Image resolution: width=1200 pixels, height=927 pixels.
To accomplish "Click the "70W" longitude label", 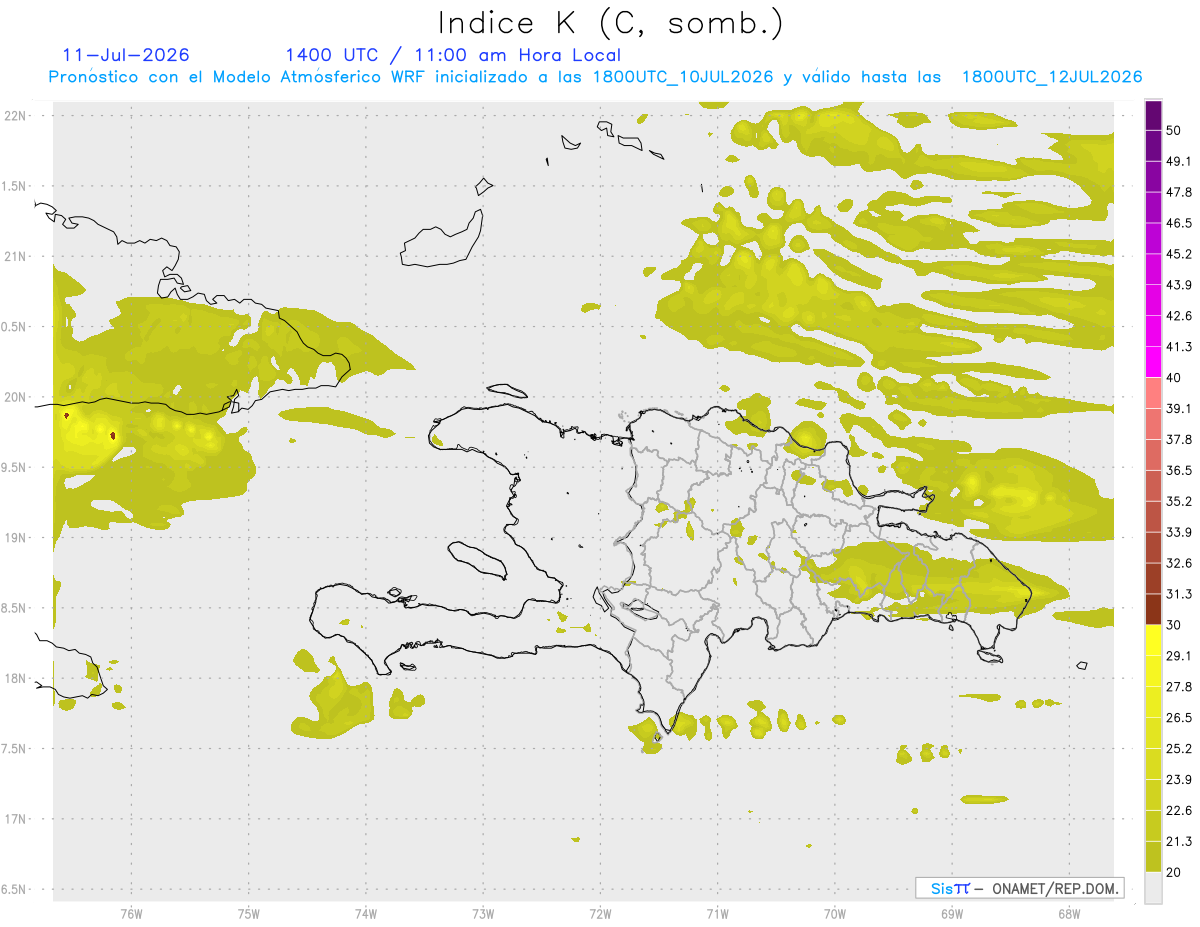I will pyautogui.click(x=835, y=913).
